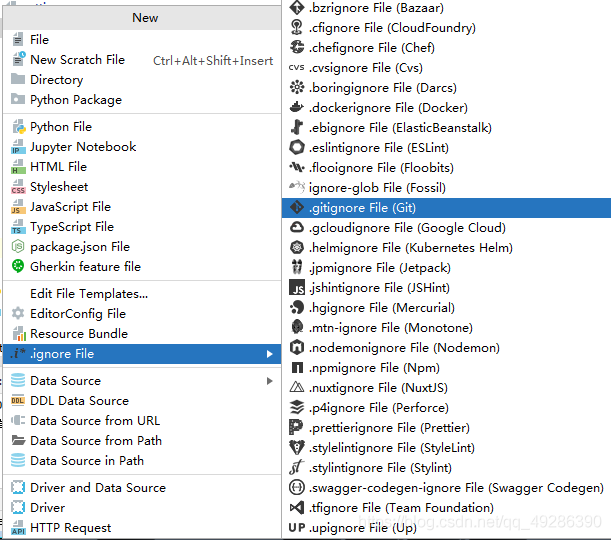
Task: Click the package.json File node icon
Action: [x=18, y=246]
